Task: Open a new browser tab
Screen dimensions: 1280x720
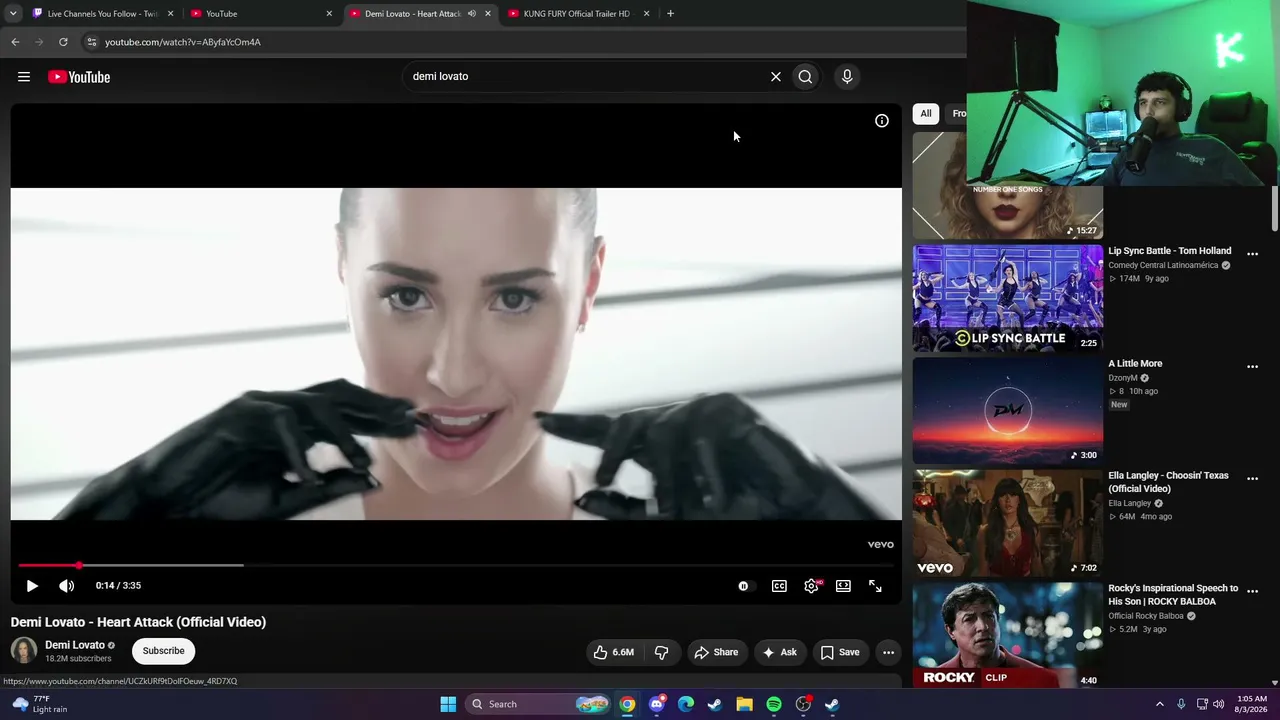Action: pyautogui.click(x=670, y=14)
